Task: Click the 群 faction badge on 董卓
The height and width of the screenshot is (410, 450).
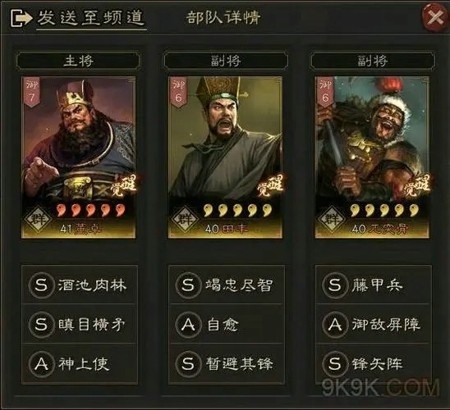Action: click(x=38, y=220)
